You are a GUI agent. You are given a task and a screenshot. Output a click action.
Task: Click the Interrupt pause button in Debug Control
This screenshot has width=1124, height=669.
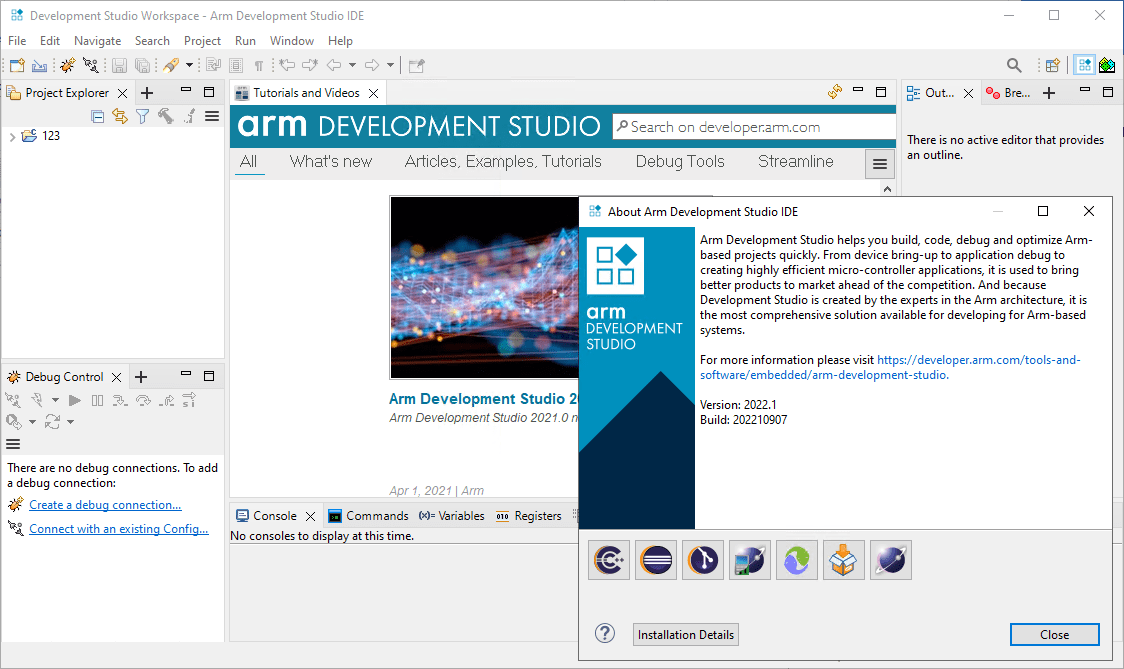(x=97, y=401)
